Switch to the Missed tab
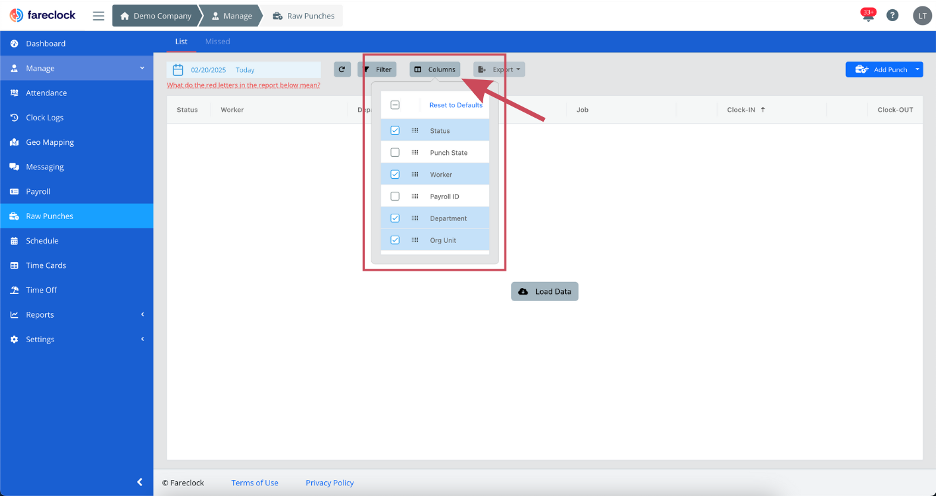The height and width of the screenshot is (496, 936). [x=217, y=41]
